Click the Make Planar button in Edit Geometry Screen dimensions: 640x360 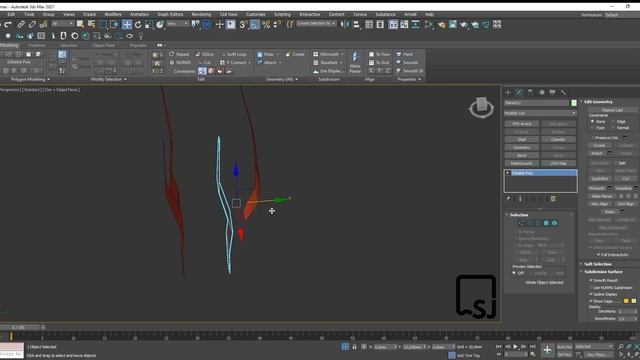602,196
